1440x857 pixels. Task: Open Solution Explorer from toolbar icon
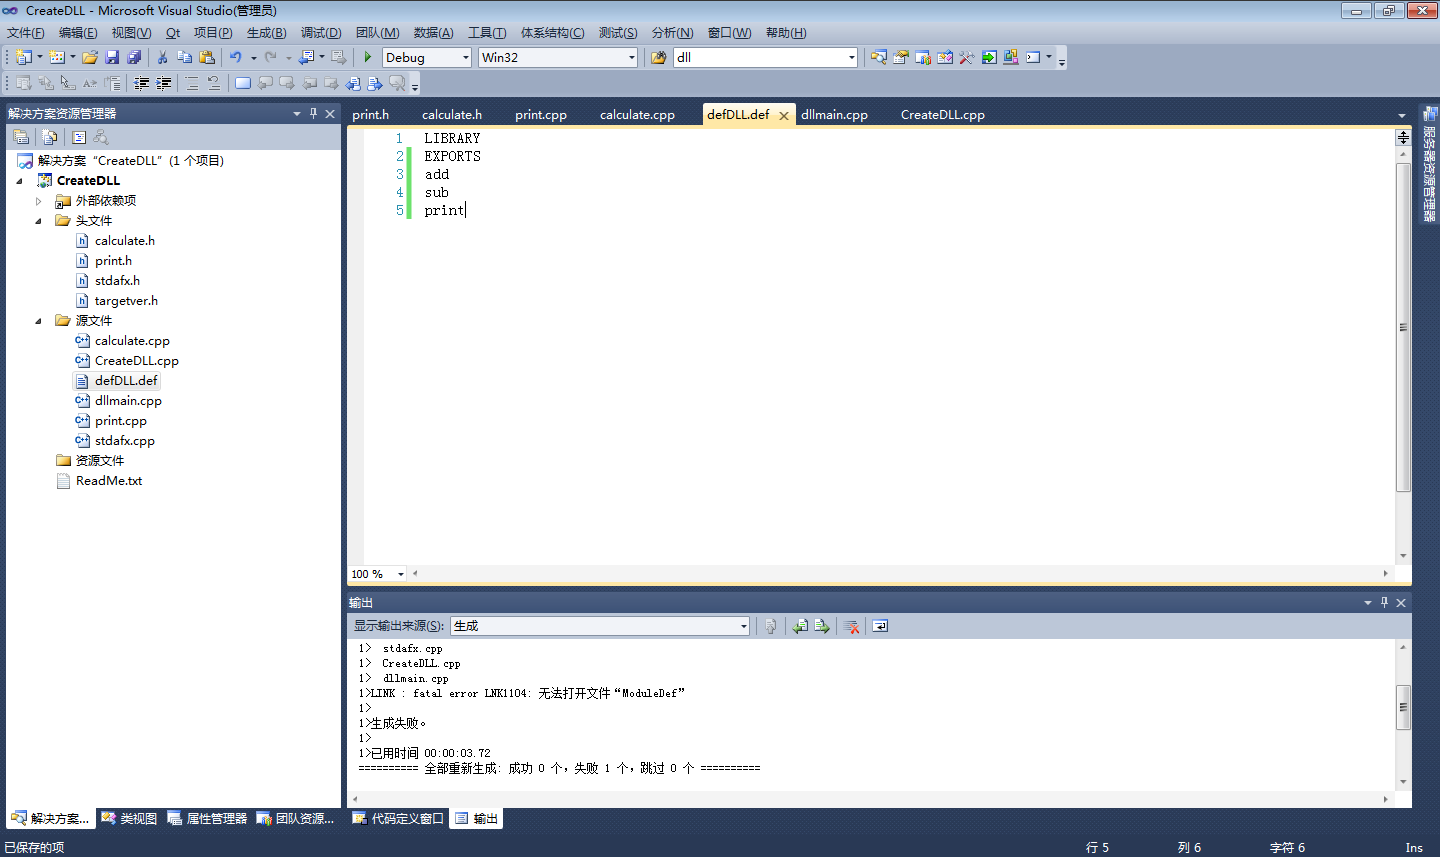tap(879, 57)
